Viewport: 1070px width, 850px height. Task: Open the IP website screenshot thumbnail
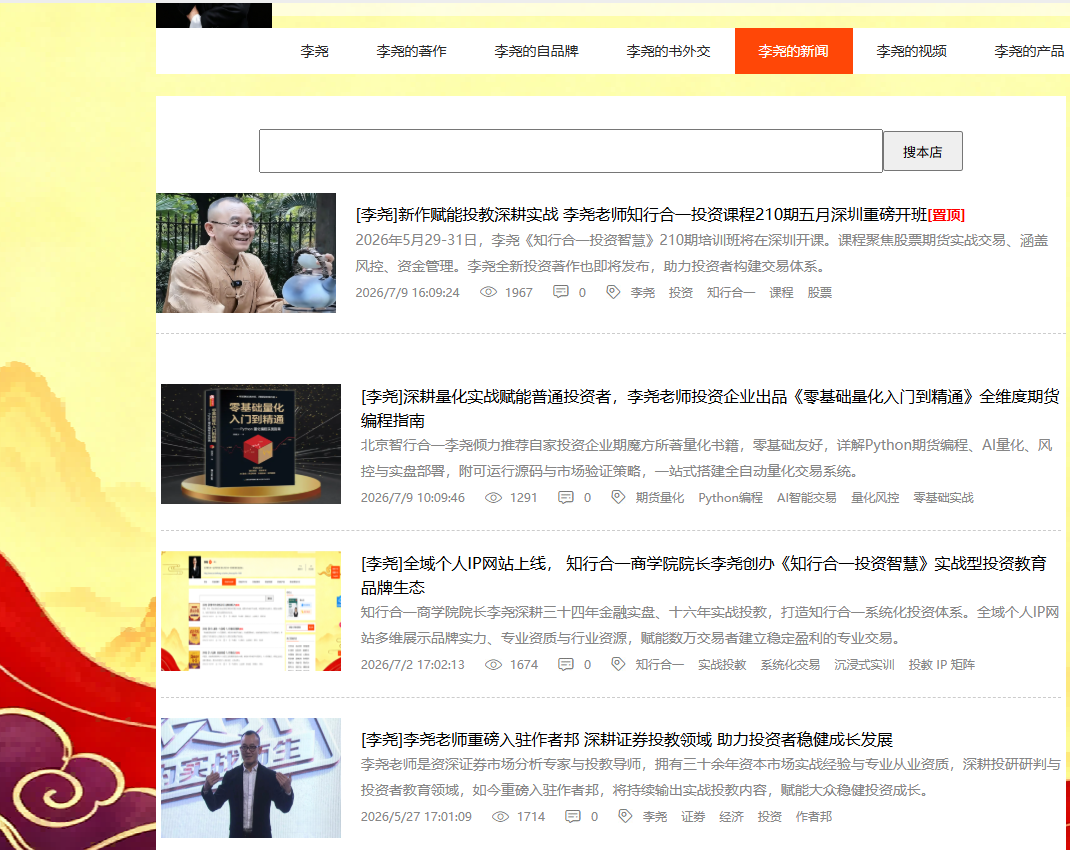point(250,611)
